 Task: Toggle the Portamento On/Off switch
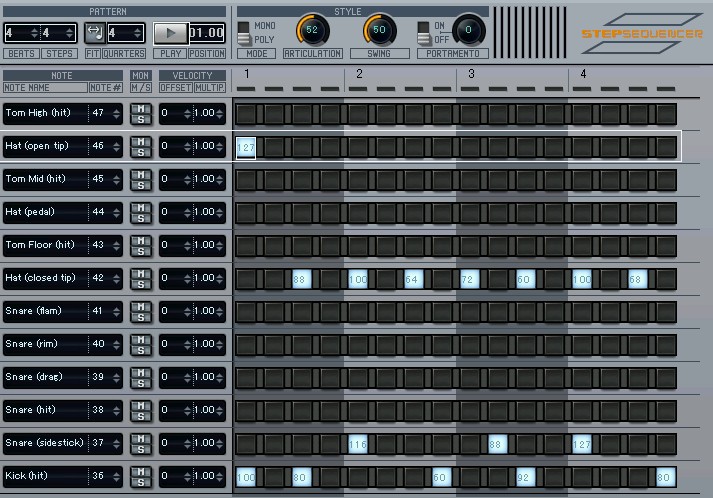click(423, 33)
